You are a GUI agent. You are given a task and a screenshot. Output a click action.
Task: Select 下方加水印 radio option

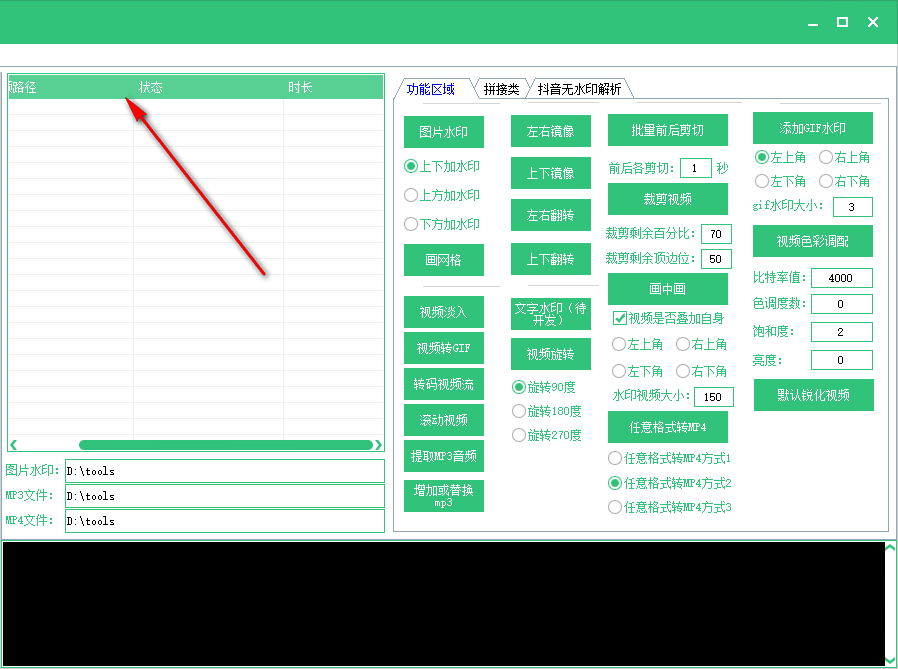442,224
